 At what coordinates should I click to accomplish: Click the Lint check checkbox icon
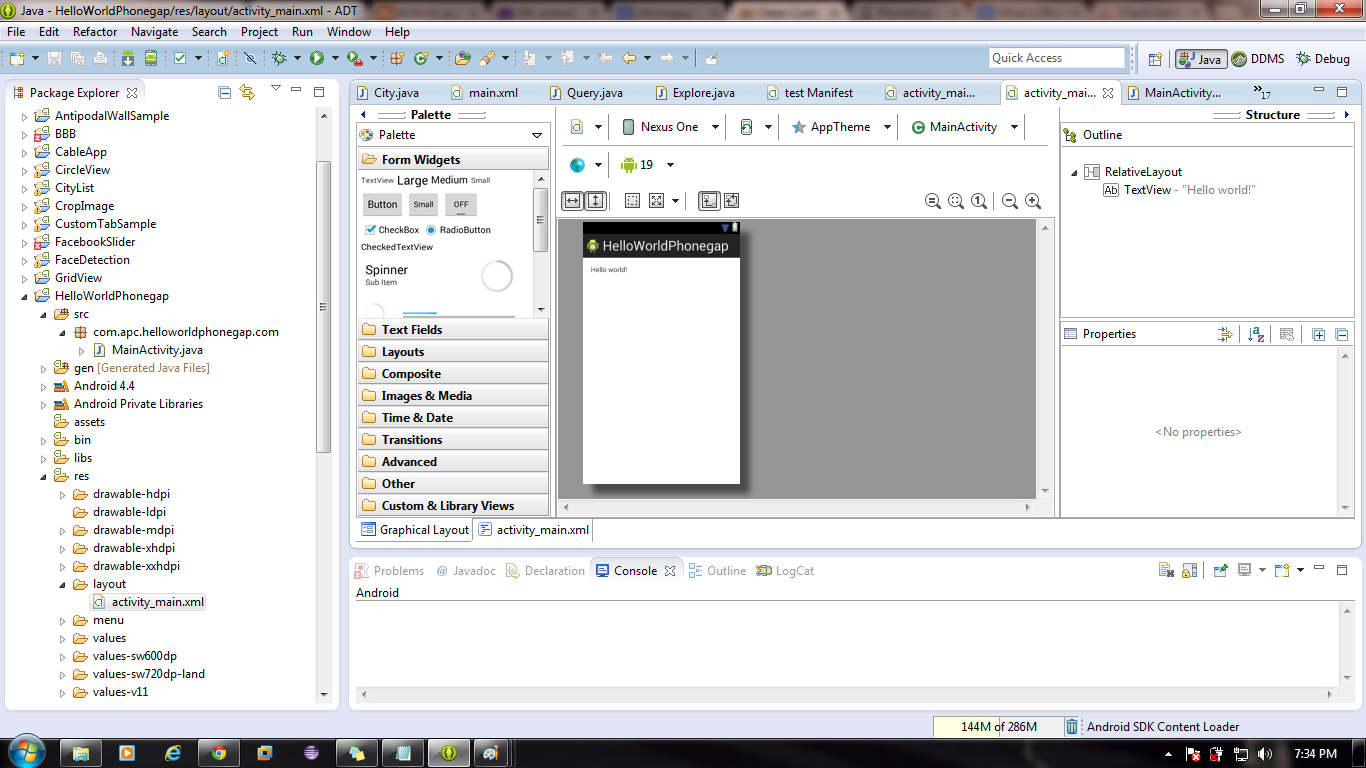pyautogui.click(x=180, y=58)
